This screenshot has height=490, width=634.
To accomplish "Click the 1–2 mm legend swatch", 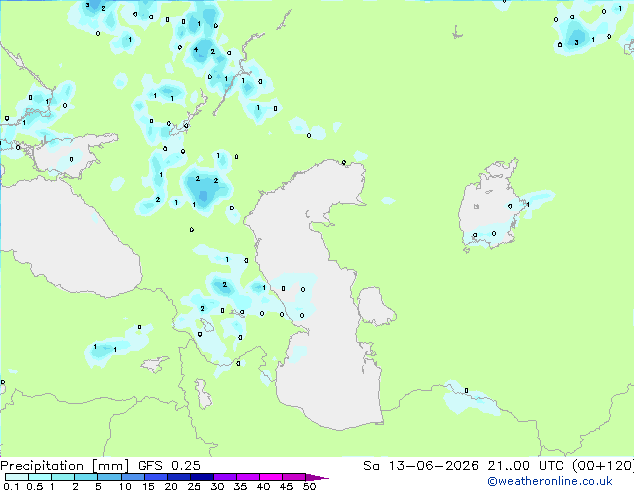I will pos(63,477).
